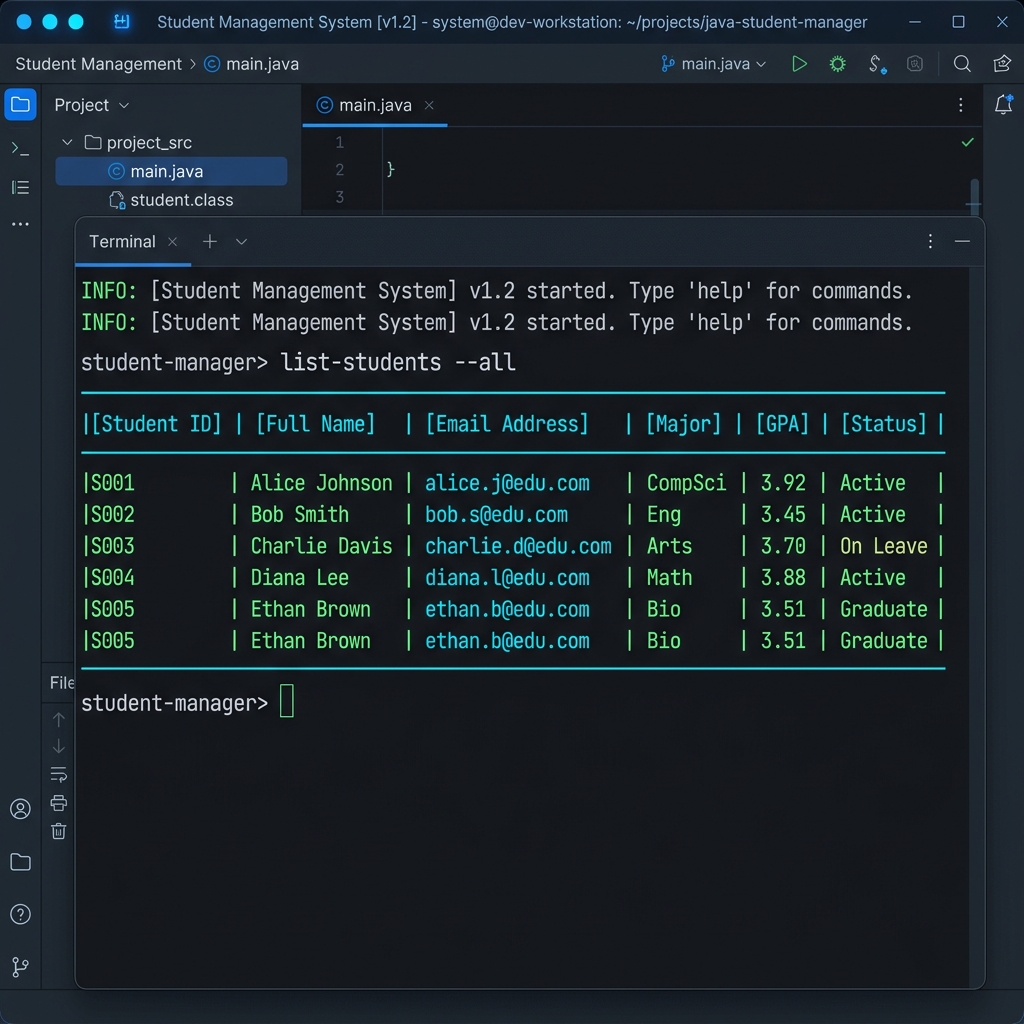Close the Terminal tab
This screenshot has width=1024, height=1024.
(x=172, y=242)
